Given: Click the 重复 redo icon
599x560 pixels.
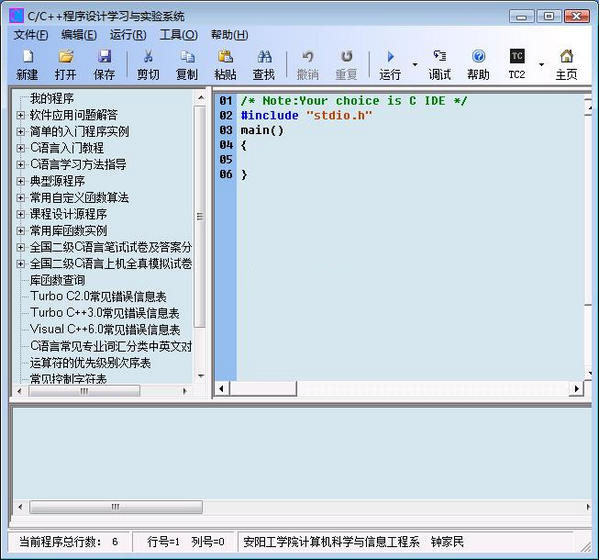Looking at the screenshot, I should (346, 57).
